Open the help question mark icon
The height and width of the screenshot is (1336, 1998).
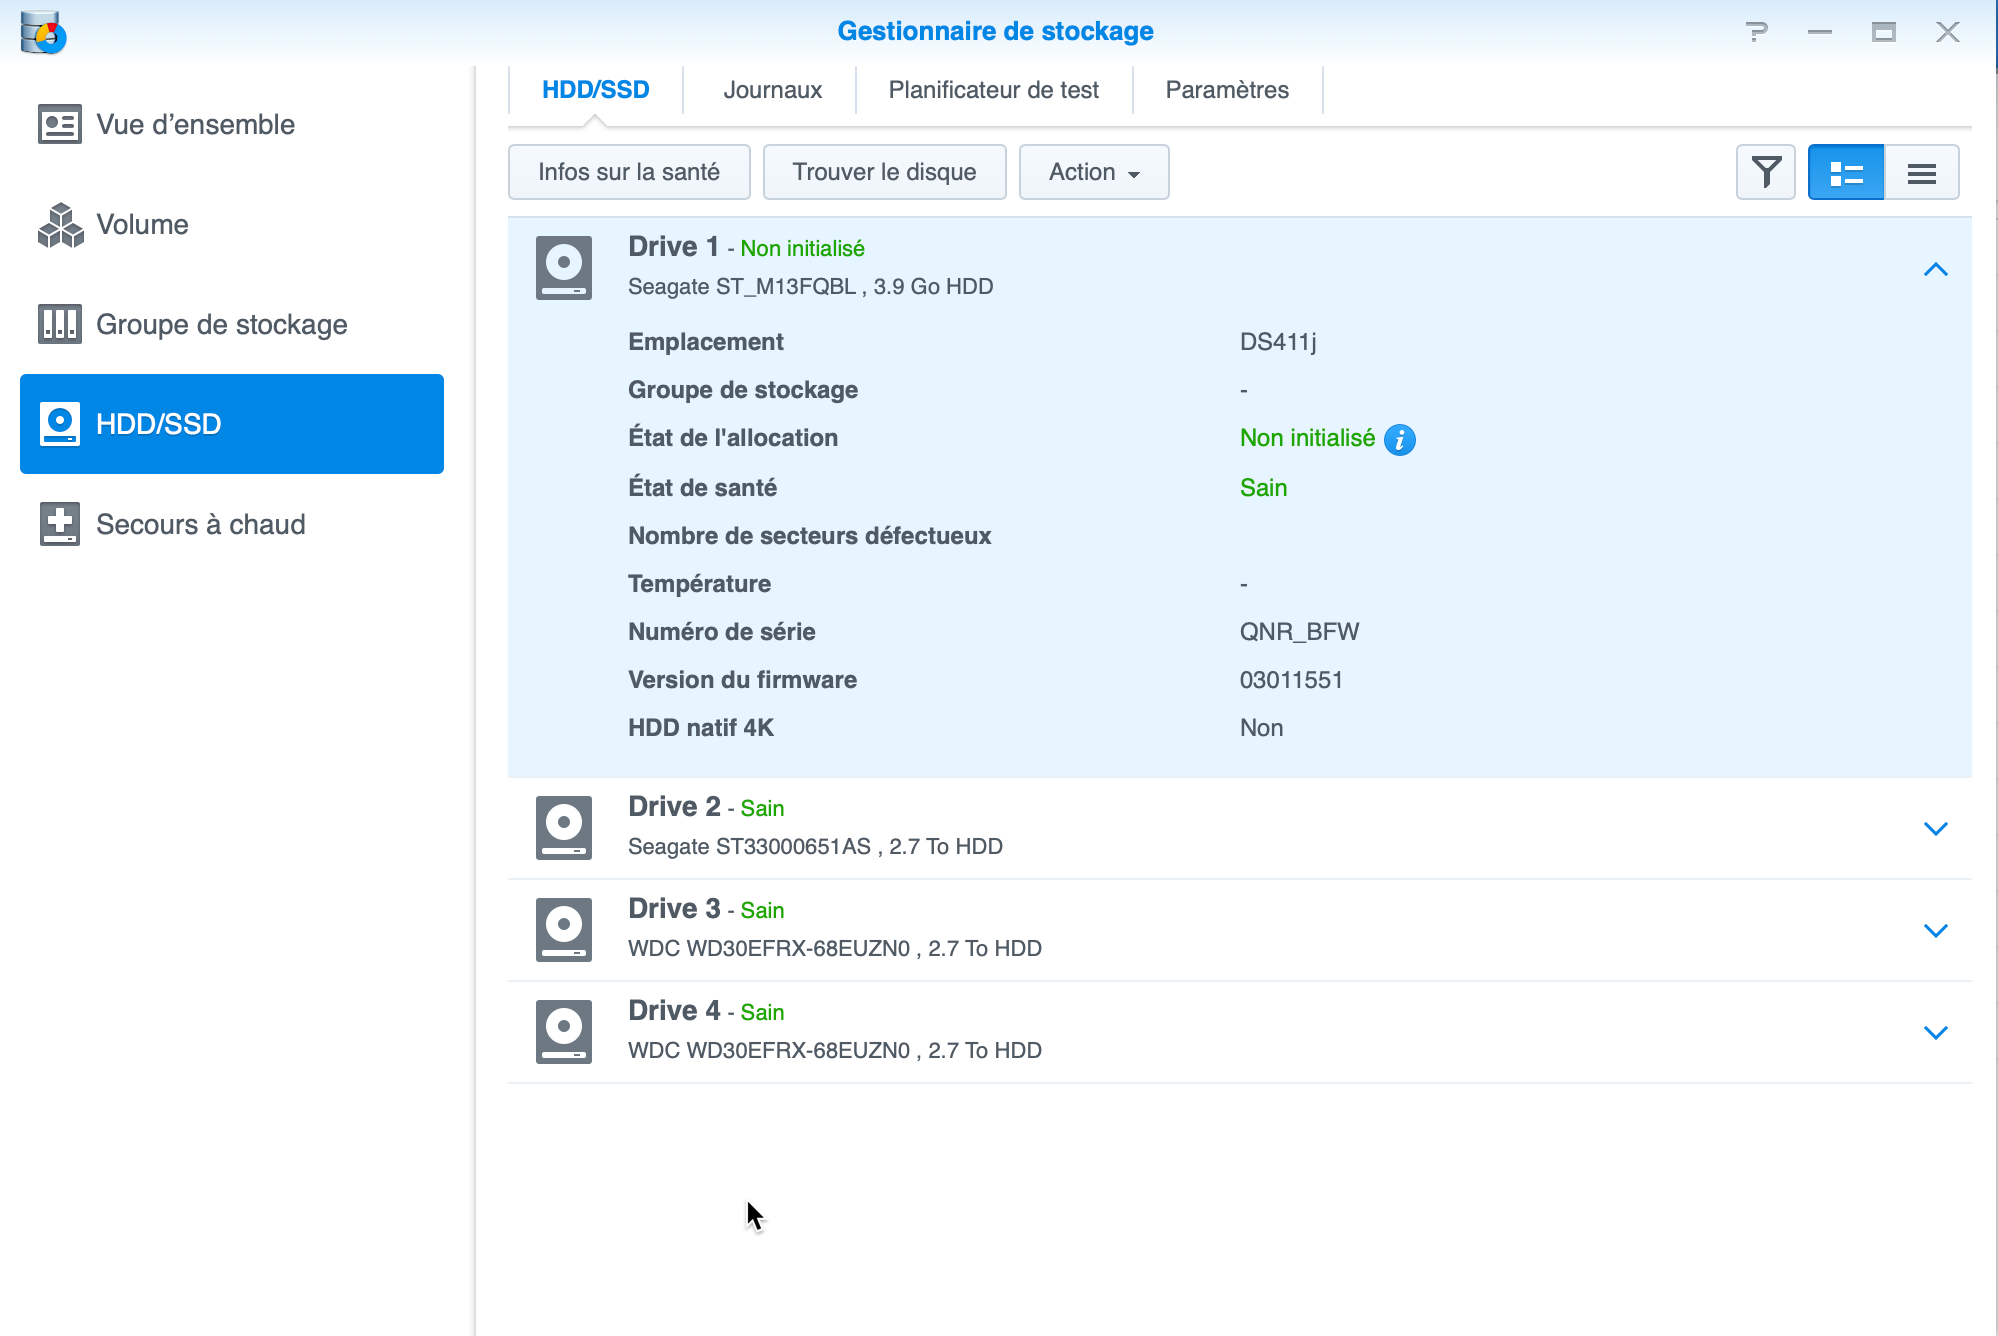[x=1756, y=32]
